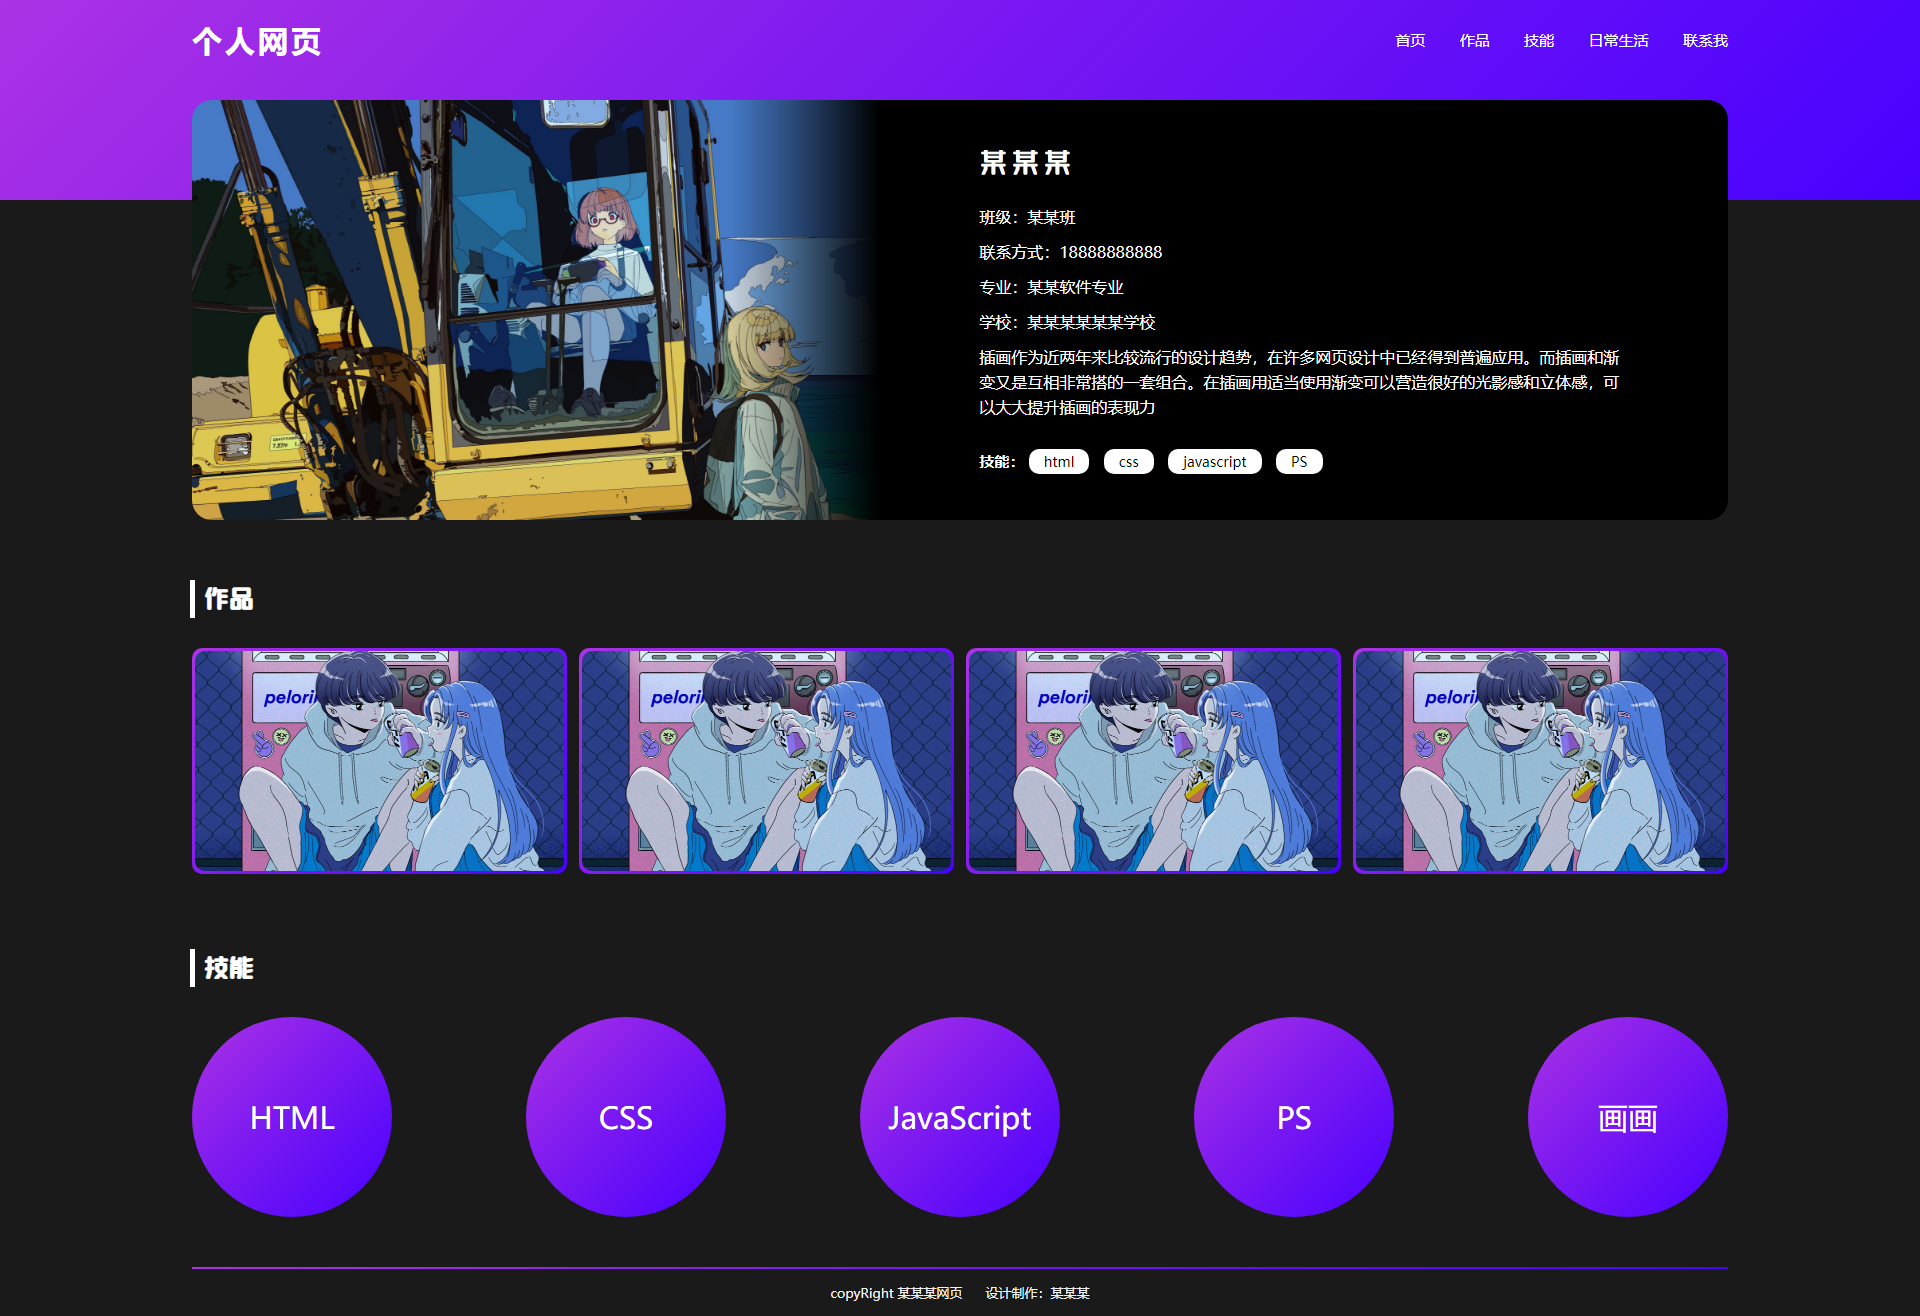Open the first artwork thumbnail
The height and width of the screenshot is (1316, 1920).
pos(379,761)
